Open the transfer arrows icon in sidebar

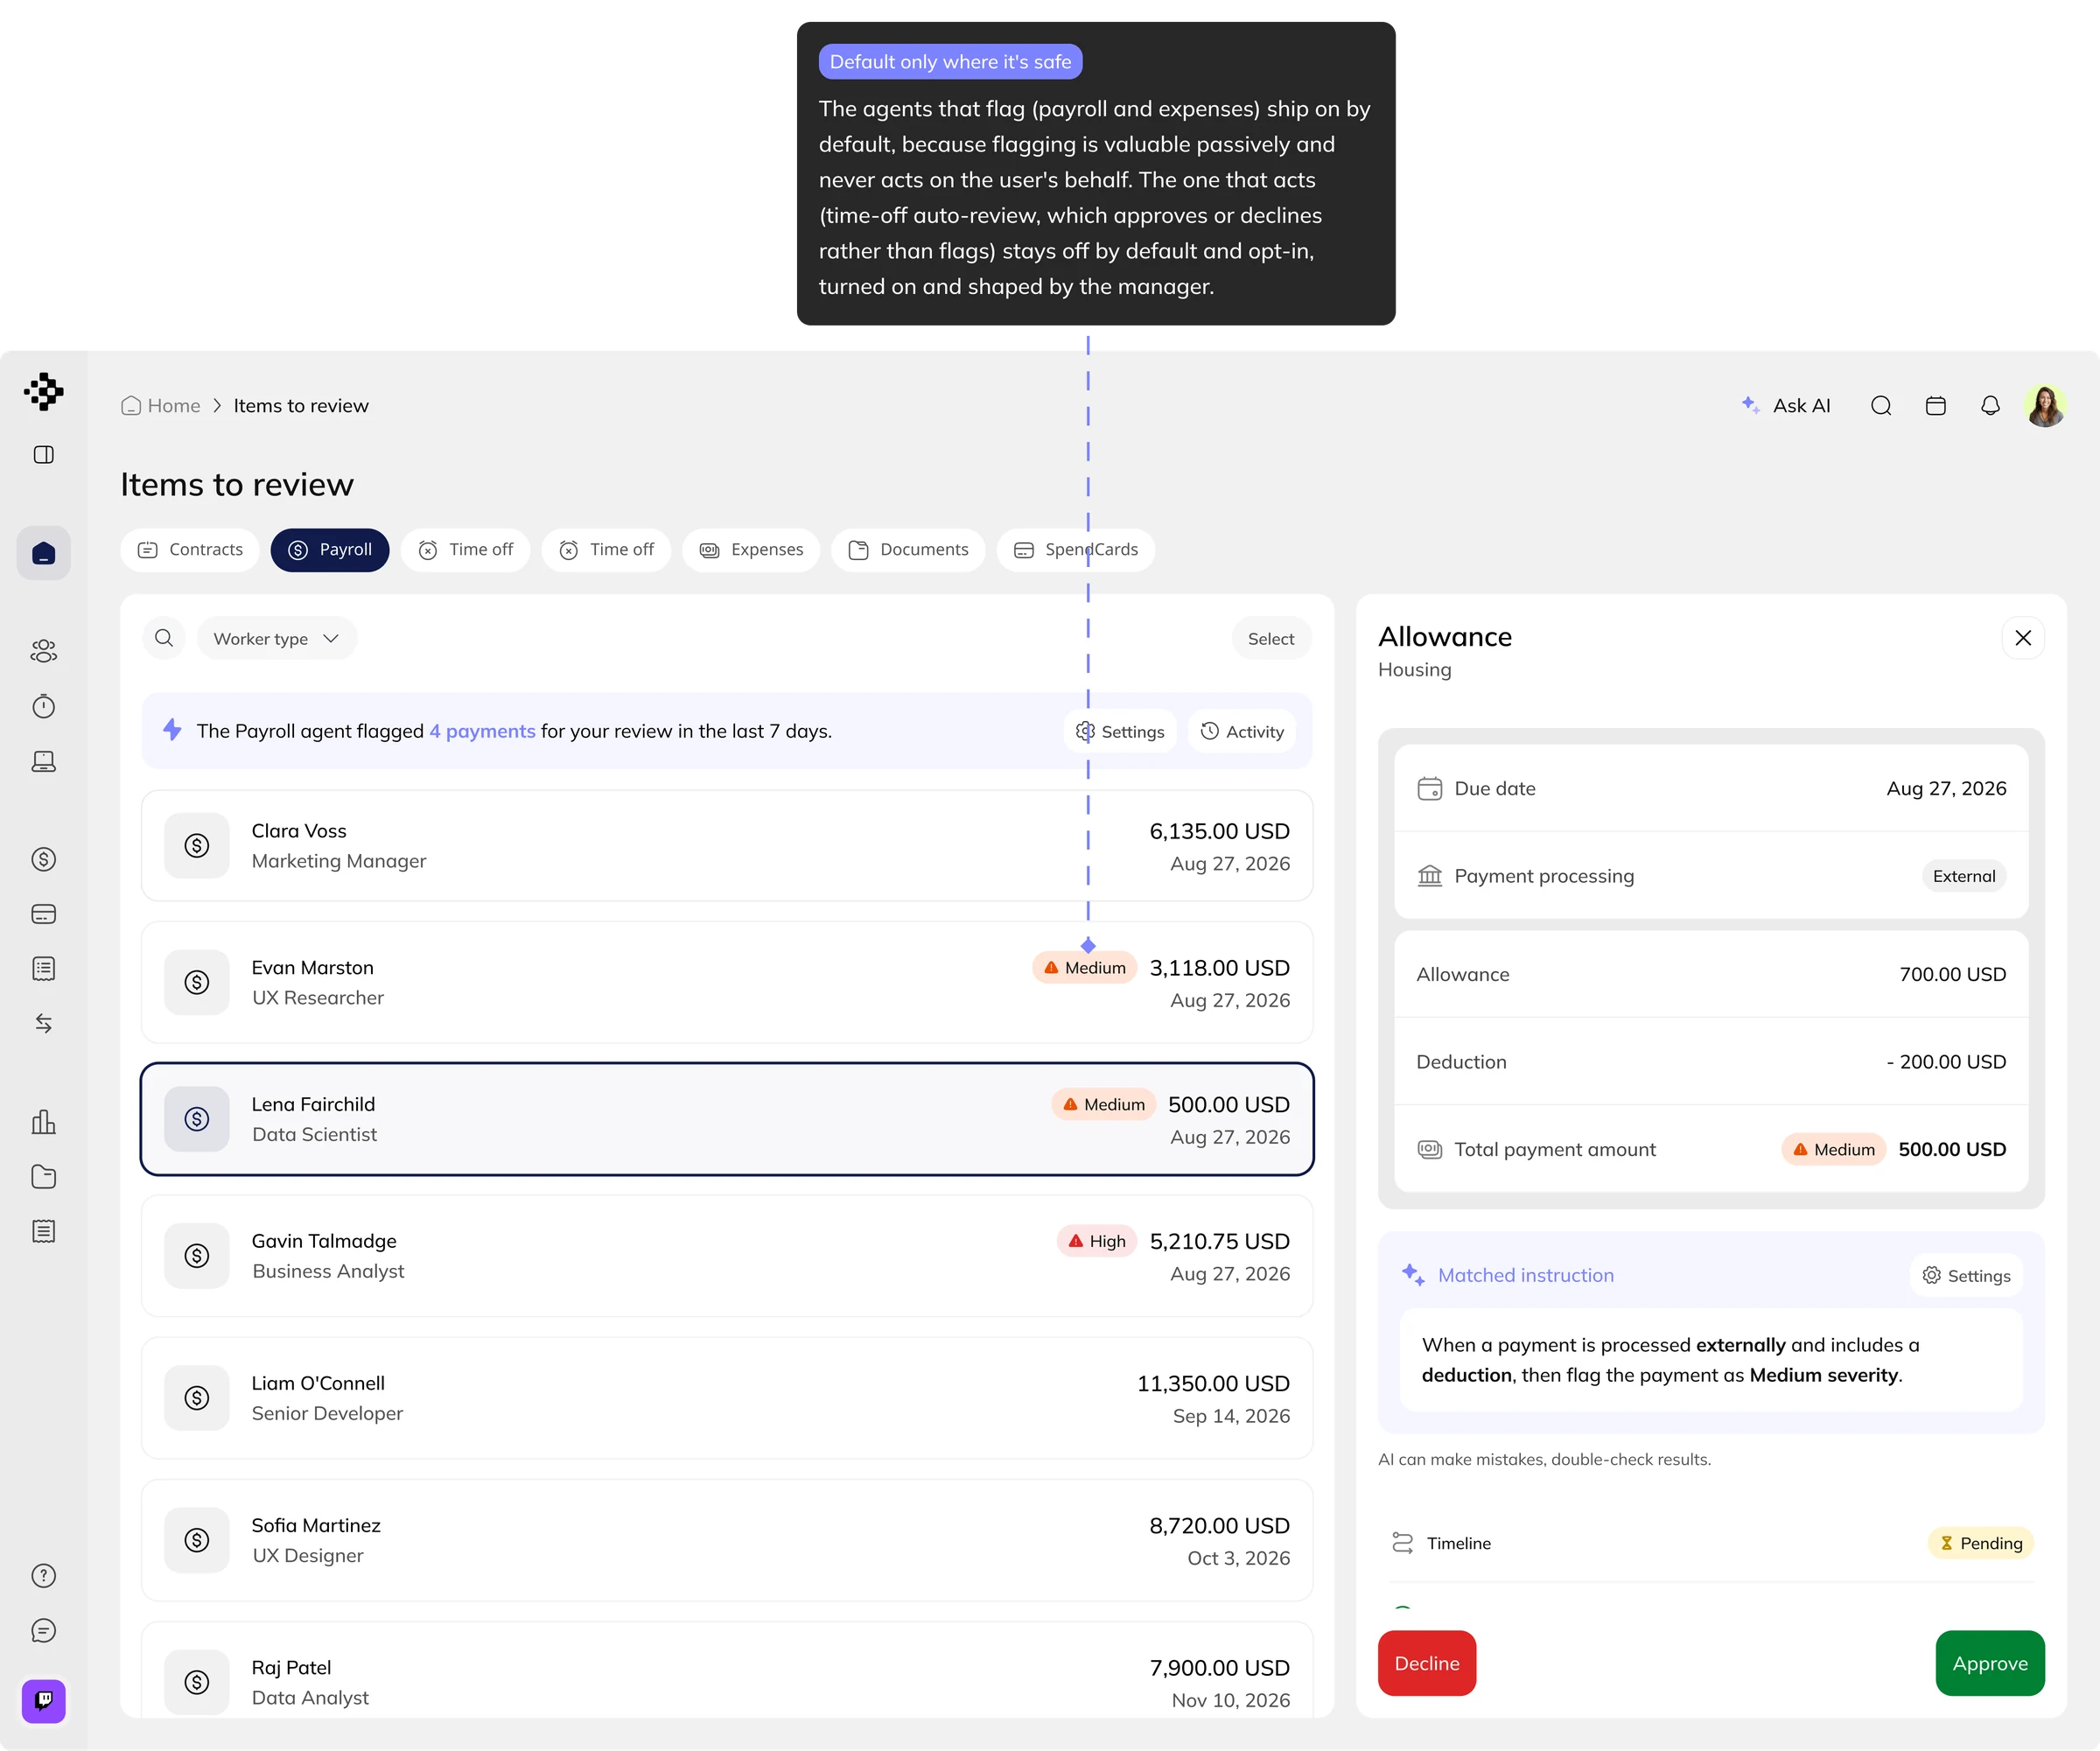(43, 1023)
